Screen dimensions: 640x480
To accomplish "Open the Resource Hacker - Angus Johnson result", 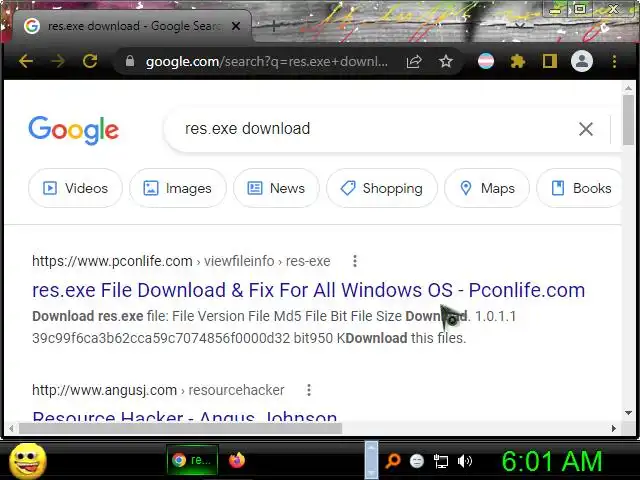I will pos(184,416).
